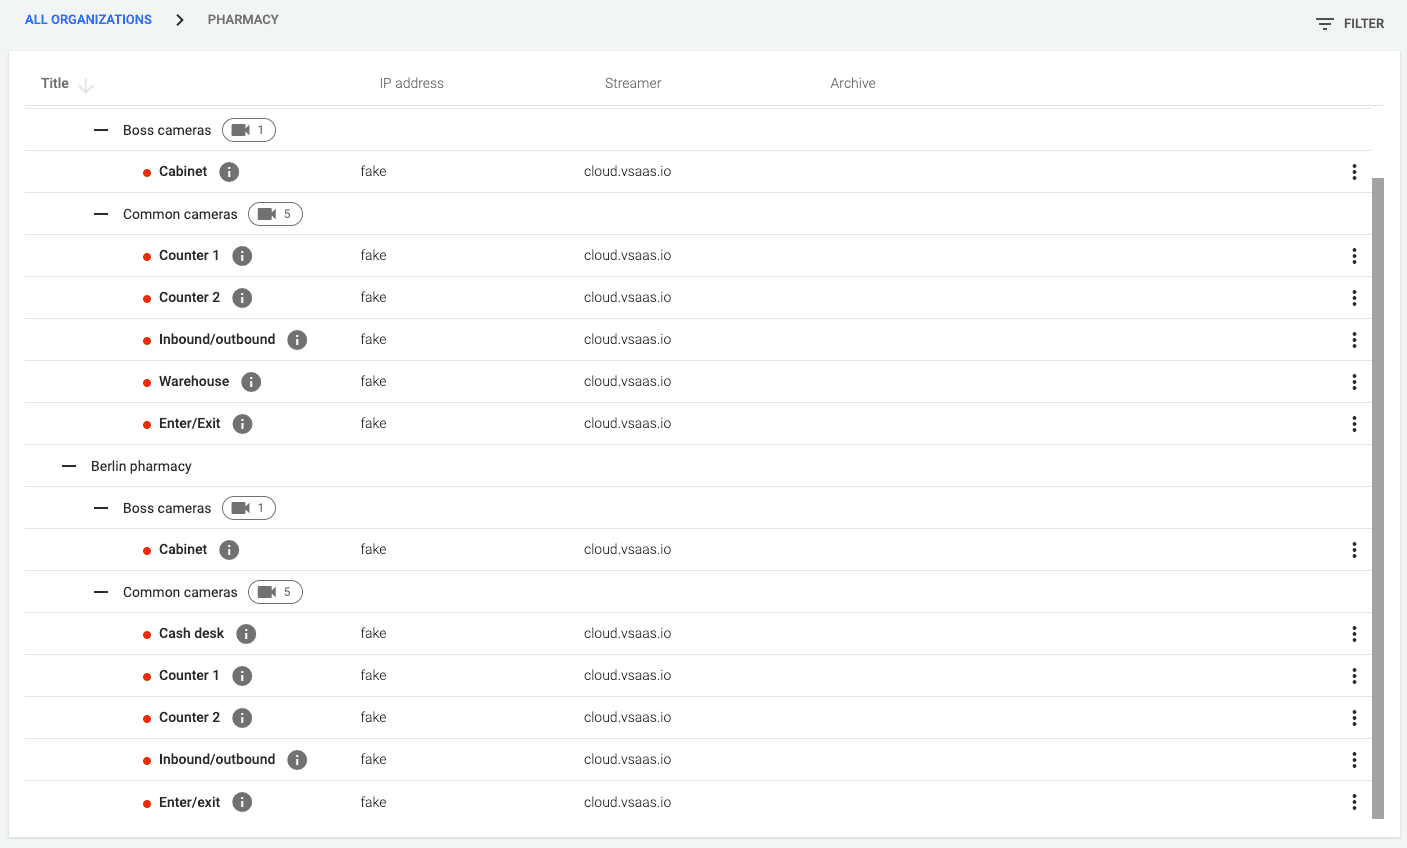Open the three-dot menu for Cash desk

pos(1354,634)
